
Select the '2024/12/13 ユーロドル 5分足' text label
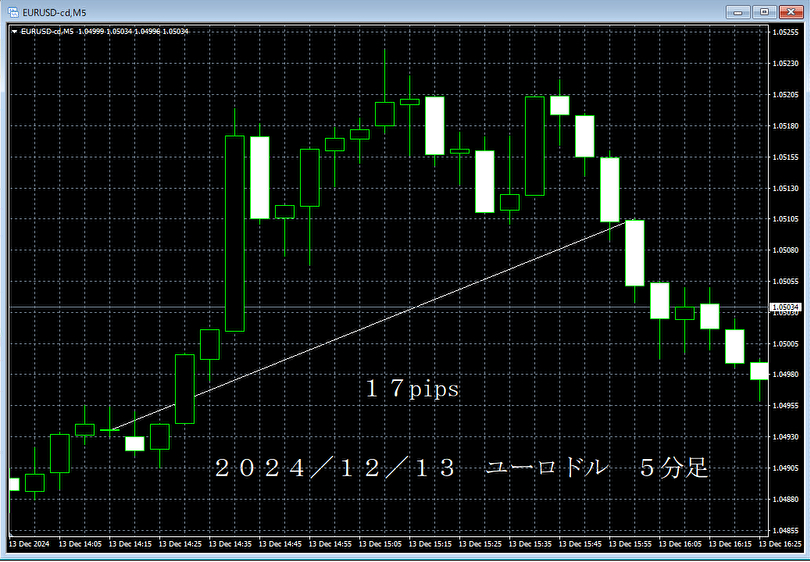coord(461,468)
